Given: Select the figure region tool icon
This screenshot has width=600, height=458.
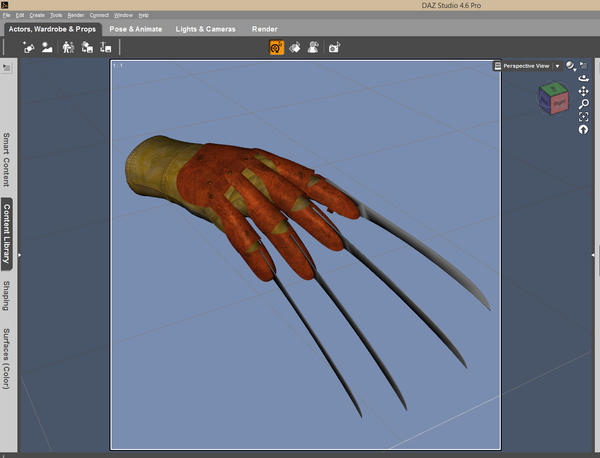Looking at the screenshot, I should coord(313,48).
